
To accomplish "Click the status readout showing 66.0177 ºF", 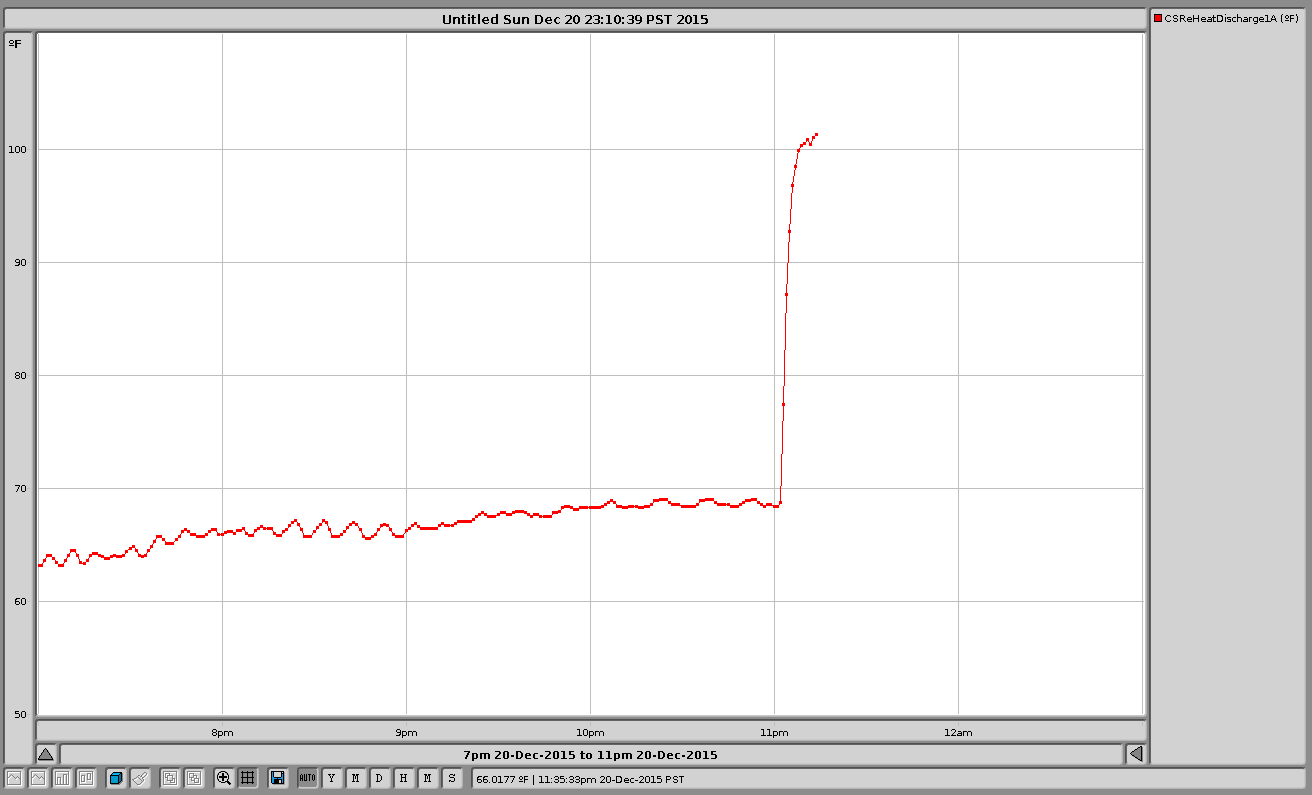I will 581,778.
